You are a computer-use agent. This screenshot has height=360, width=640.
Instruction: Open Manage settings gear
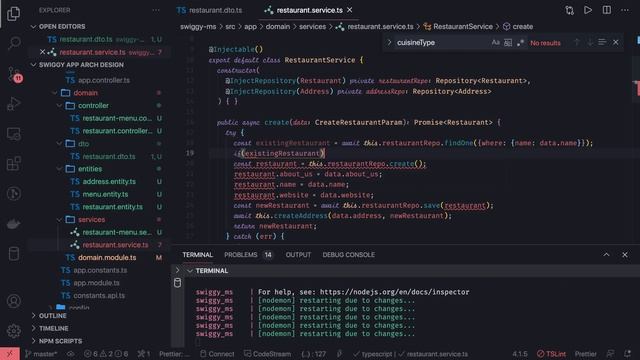point(13,330)
